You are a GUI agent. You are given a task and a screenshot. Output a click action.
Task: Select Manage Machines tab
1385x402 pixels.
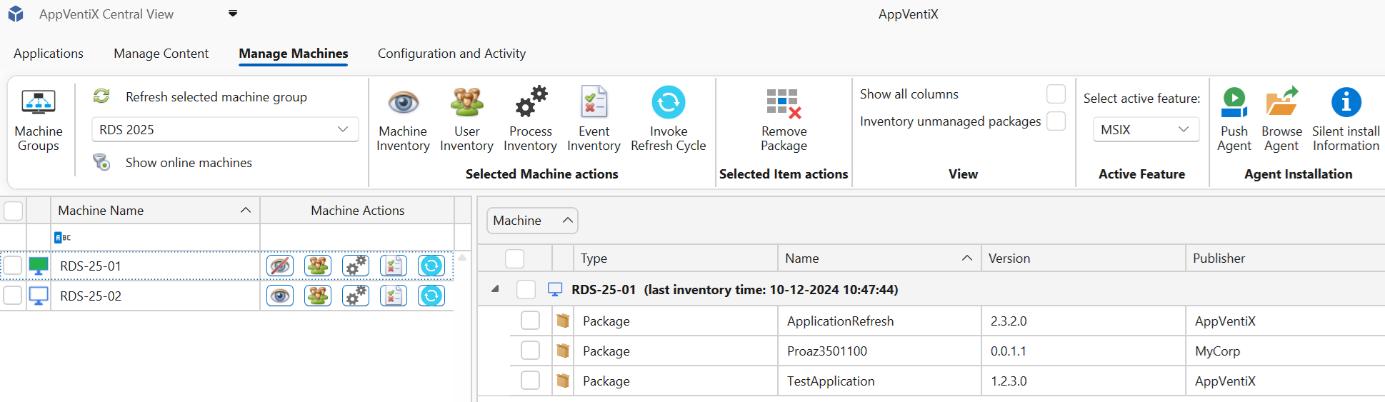point(293,54)
